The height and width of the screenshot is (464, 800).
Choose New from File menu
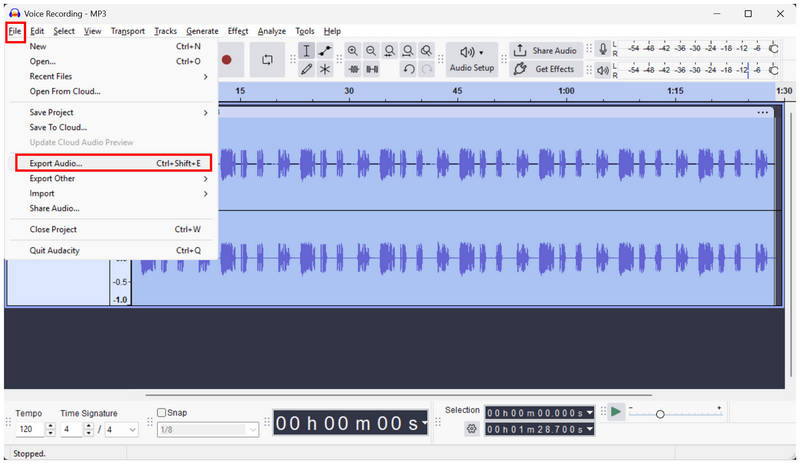(x=113, y=46)
